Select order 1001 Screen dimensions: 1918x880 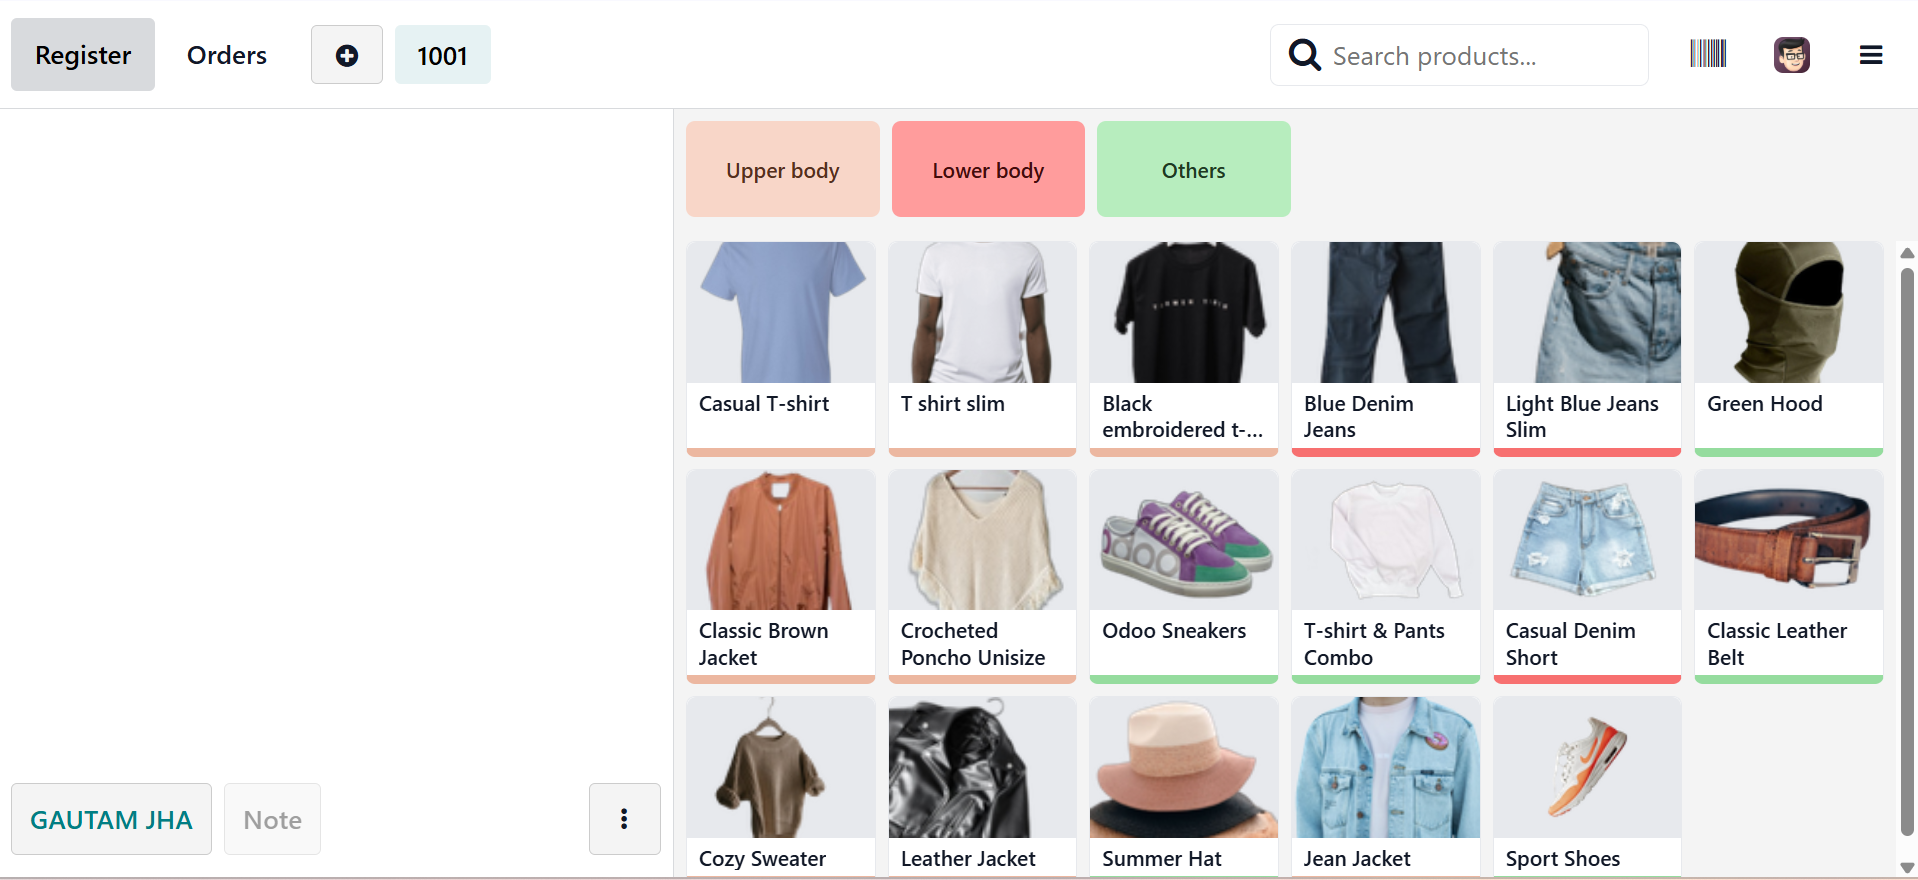[442, 55]
